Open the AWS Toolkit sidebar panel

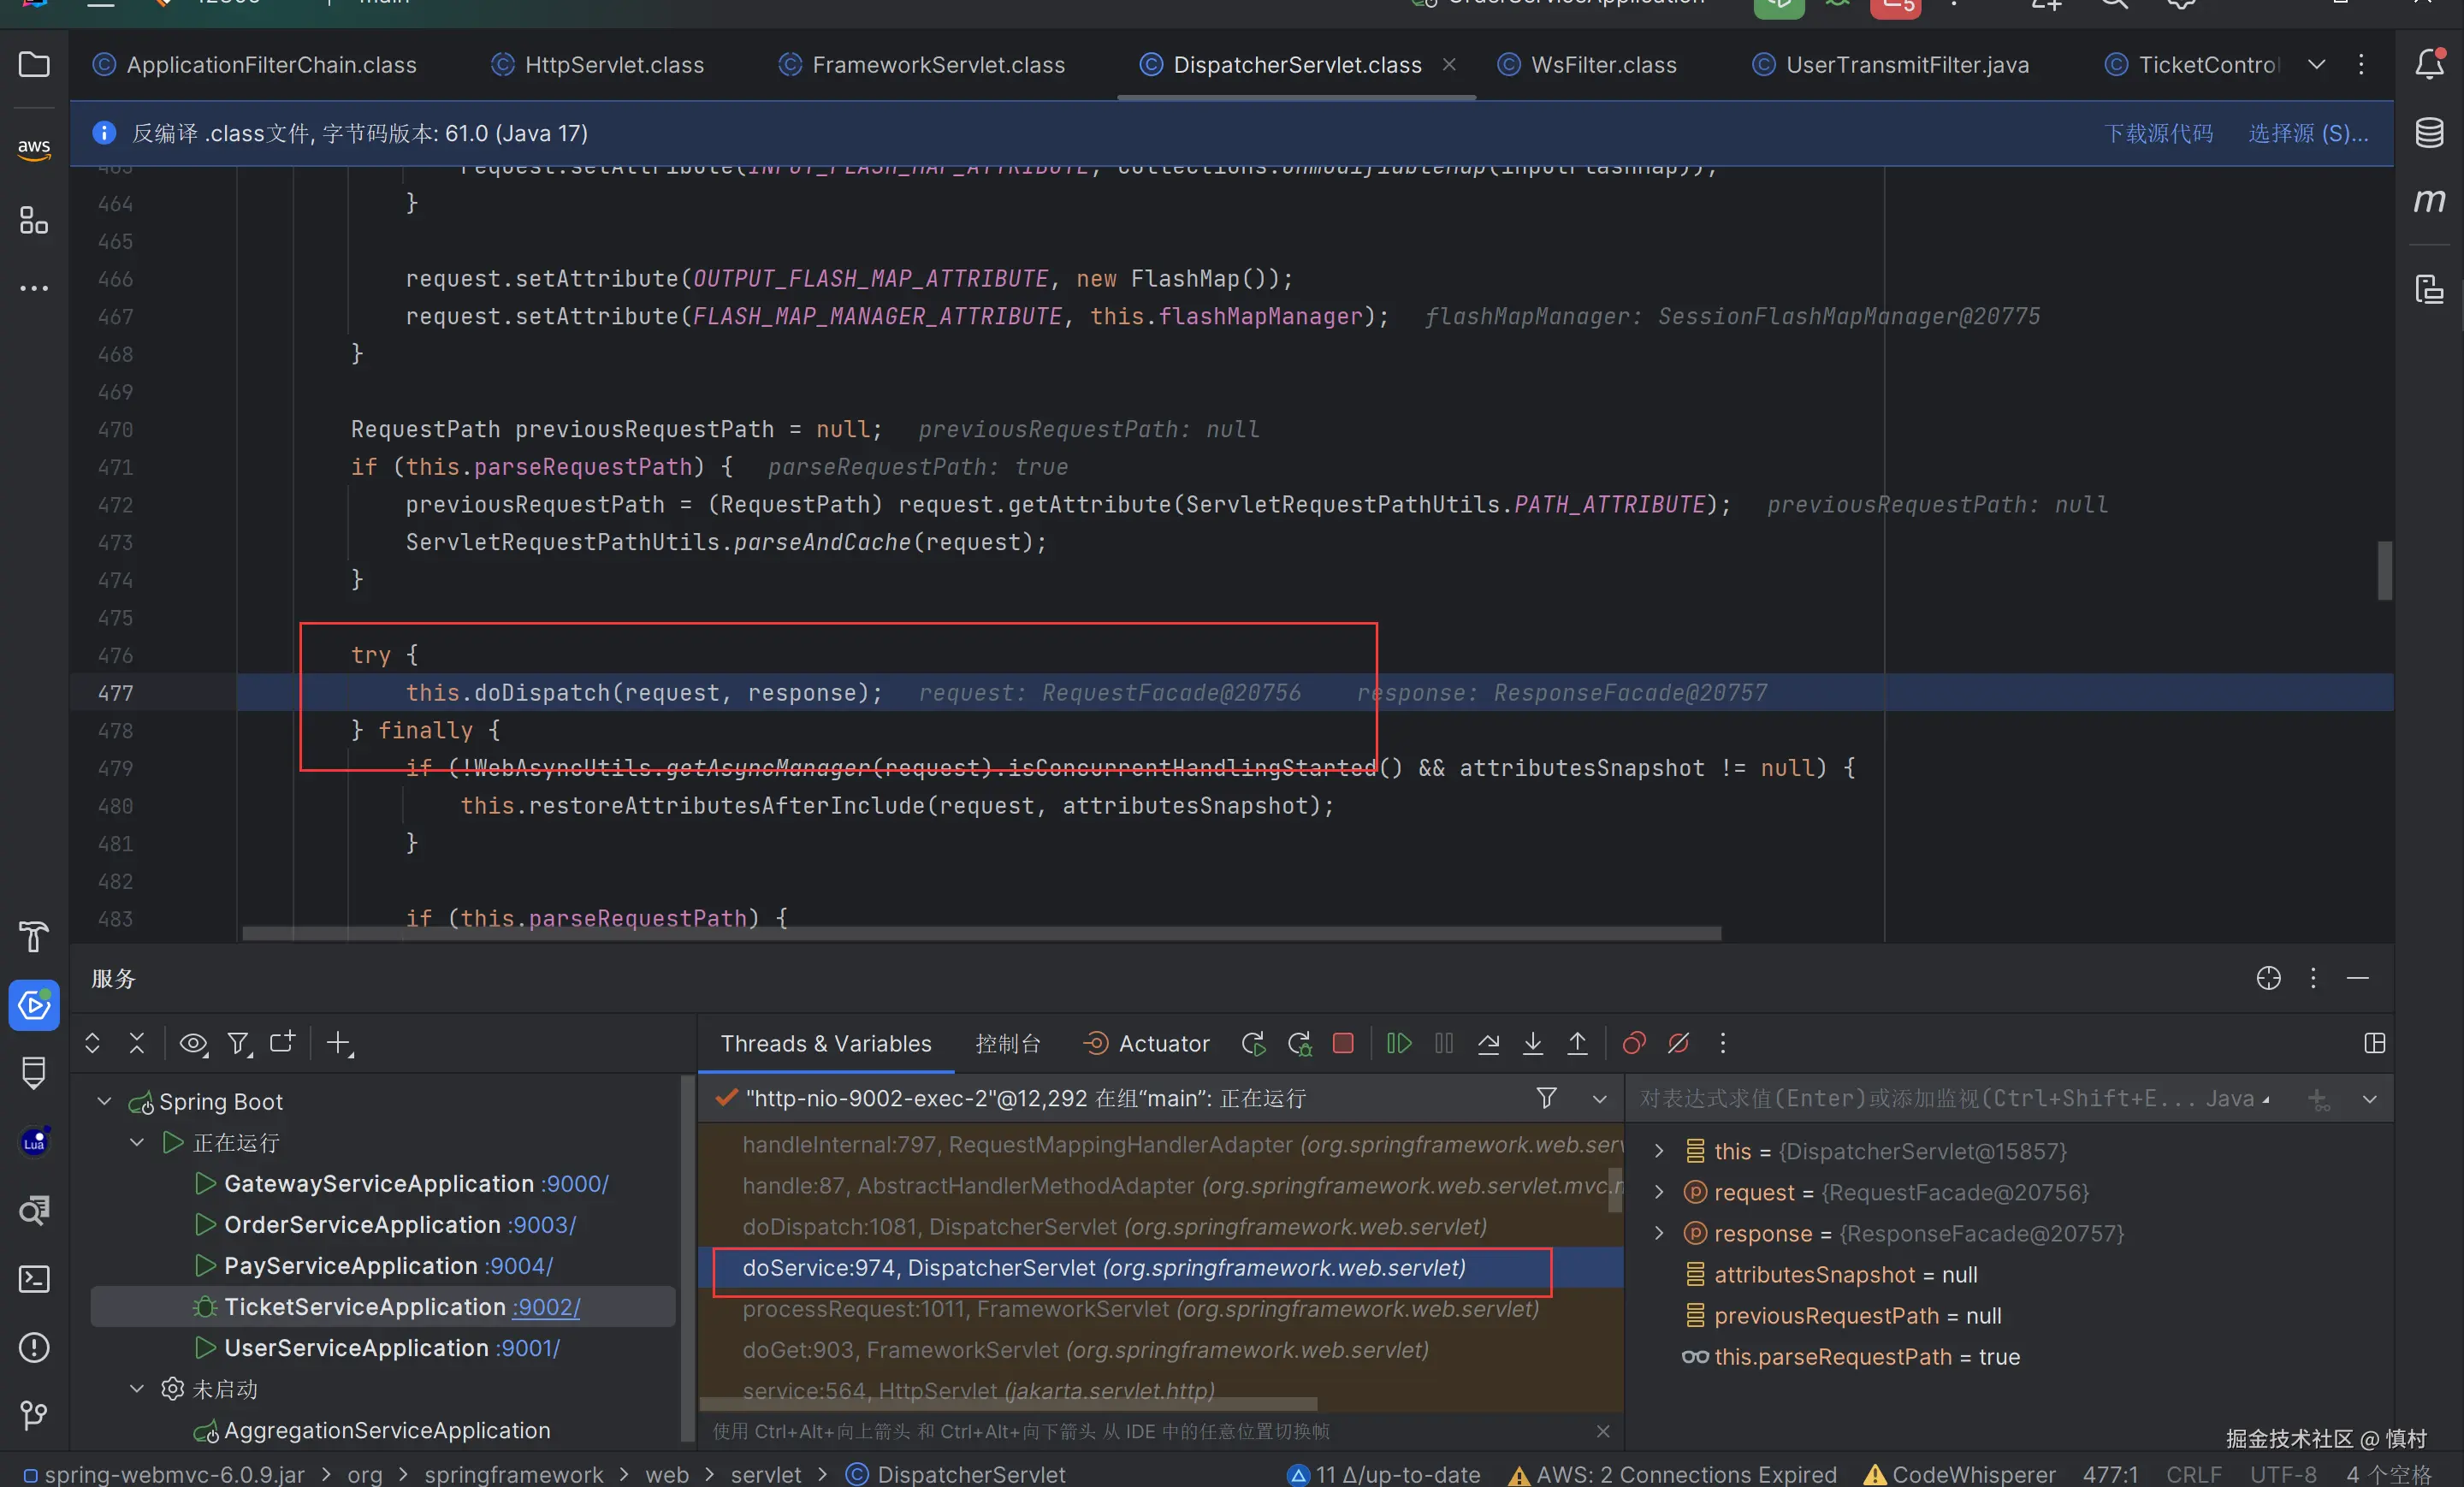(x=34, y=148)
